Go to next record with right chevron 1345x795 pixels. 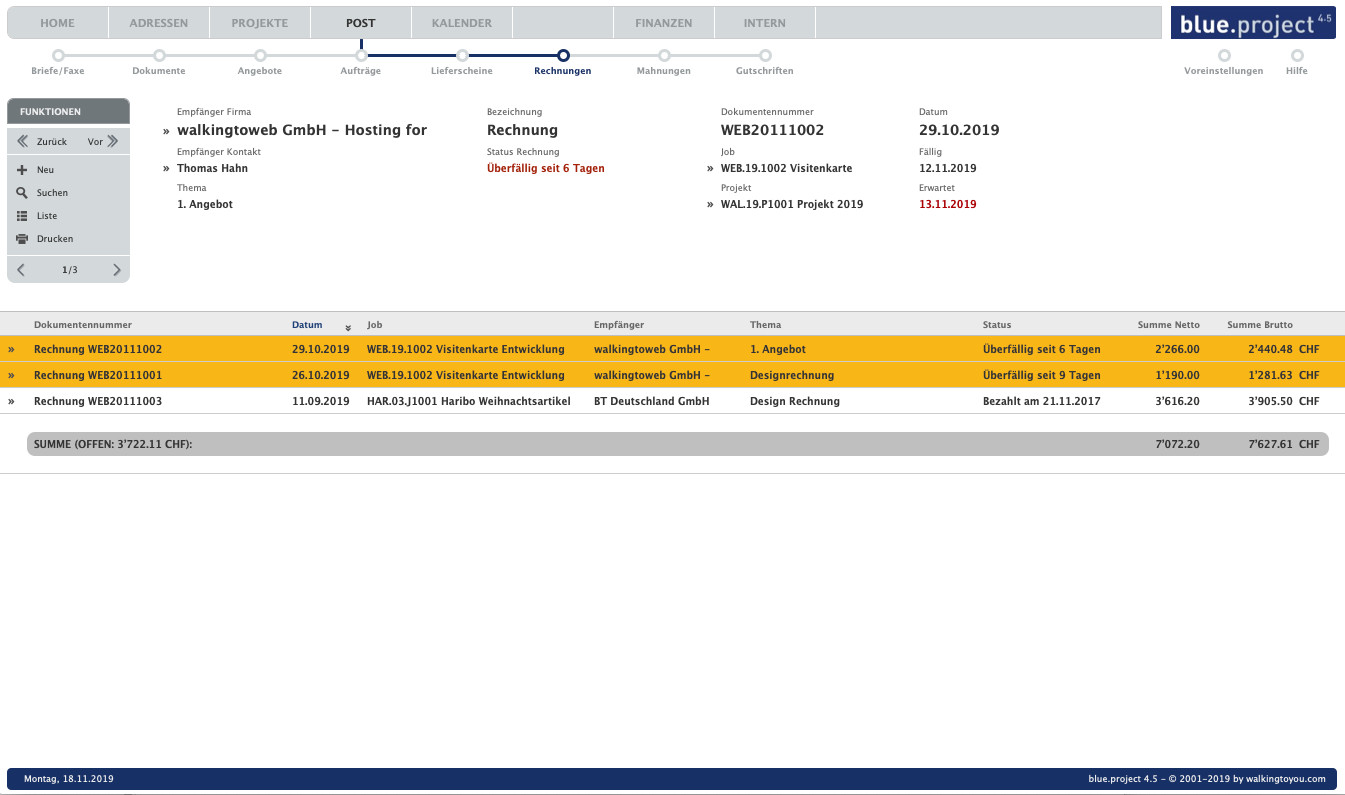click(117, 270)
